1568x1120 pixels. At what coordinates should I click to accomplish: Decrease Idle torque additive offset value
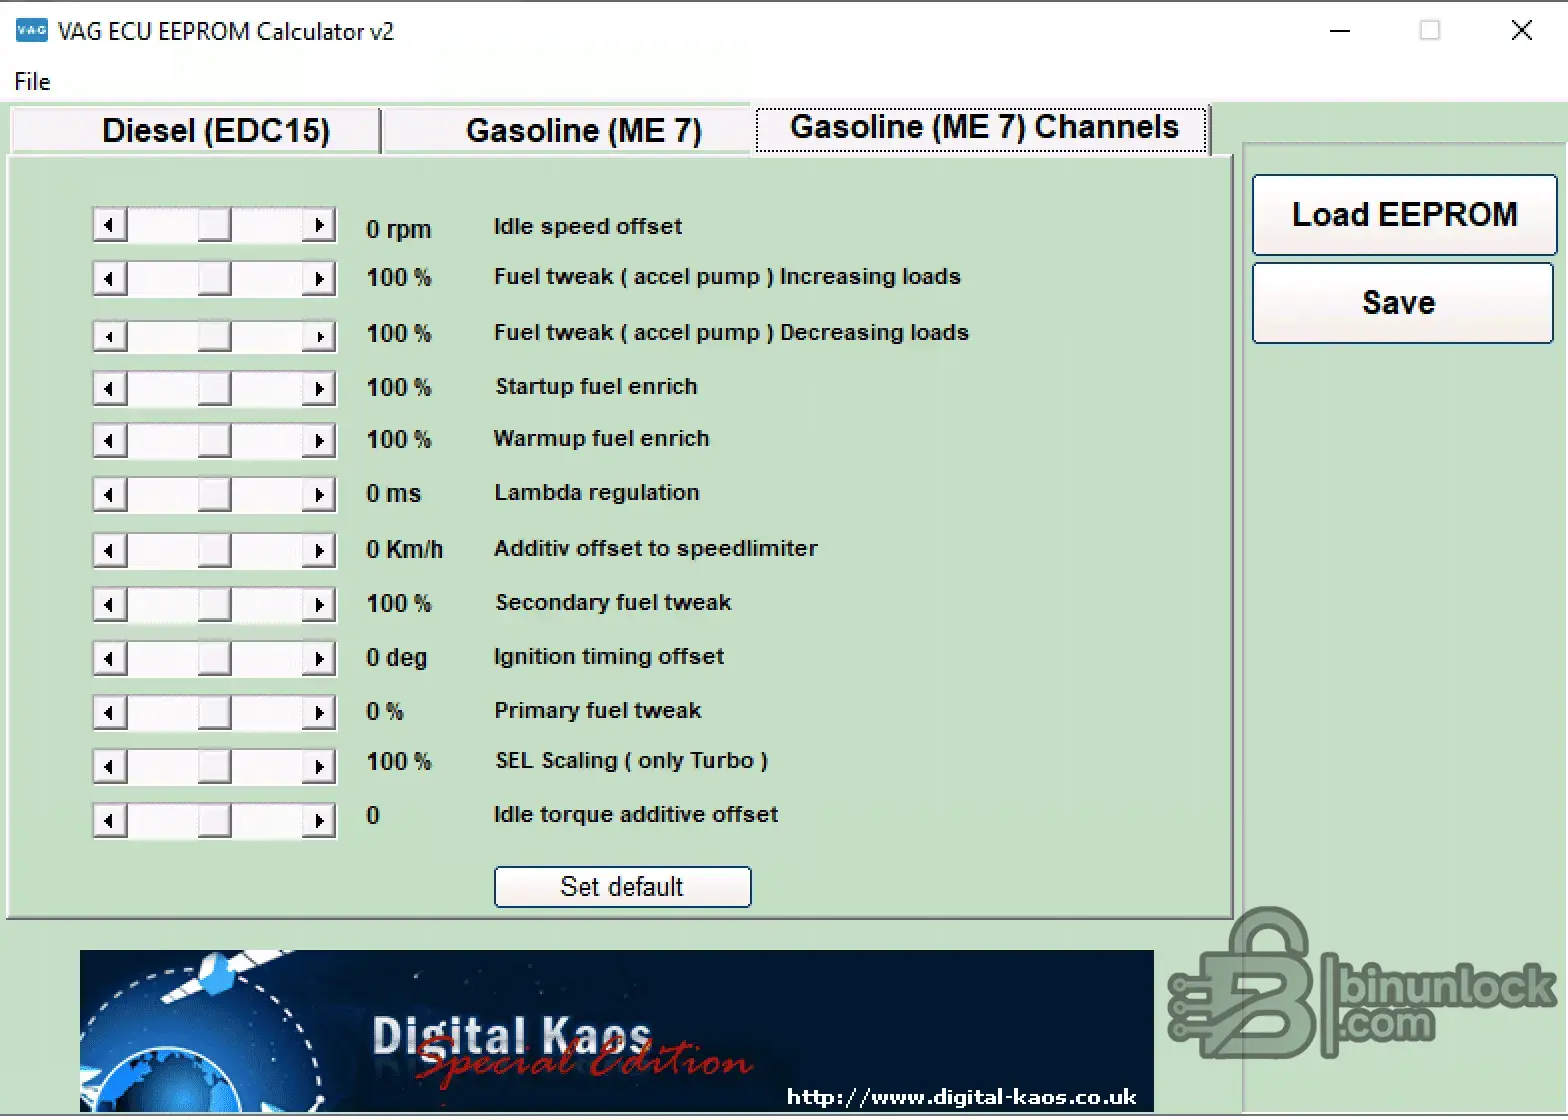coord(110,821)
